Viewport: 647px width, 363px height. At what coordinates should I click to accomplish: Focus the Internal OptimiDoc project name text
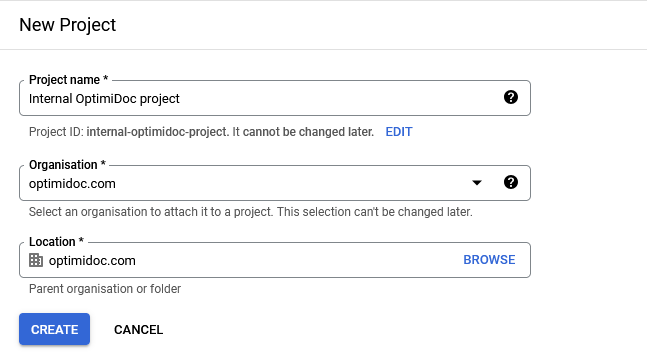[x=104, y=99]
